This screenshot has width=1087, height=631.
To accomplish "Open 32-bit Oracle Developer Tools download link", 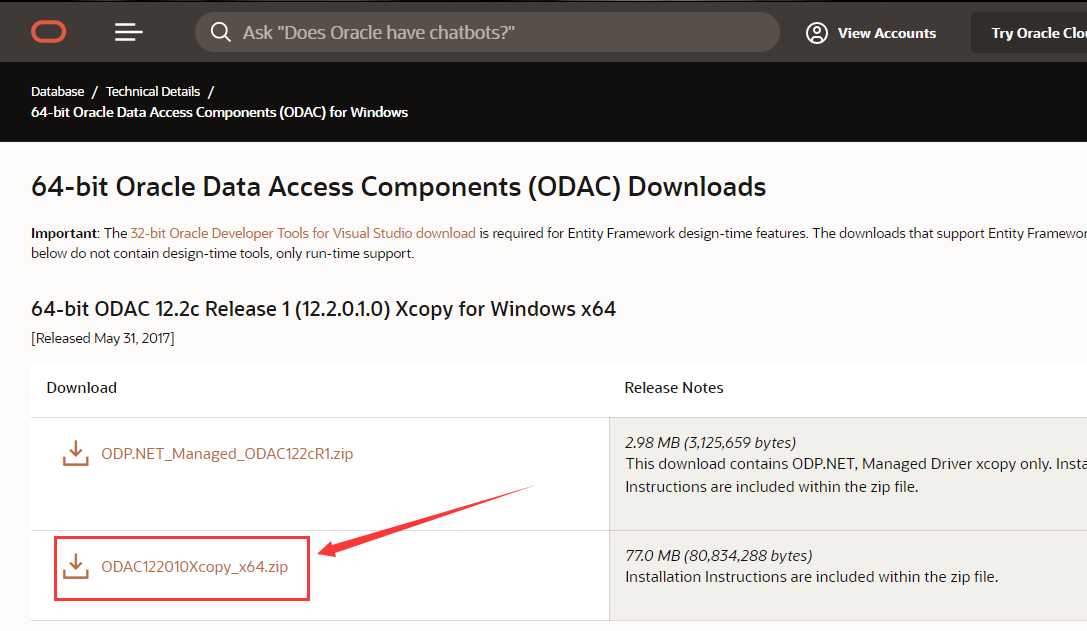I will tap(303, 233).
